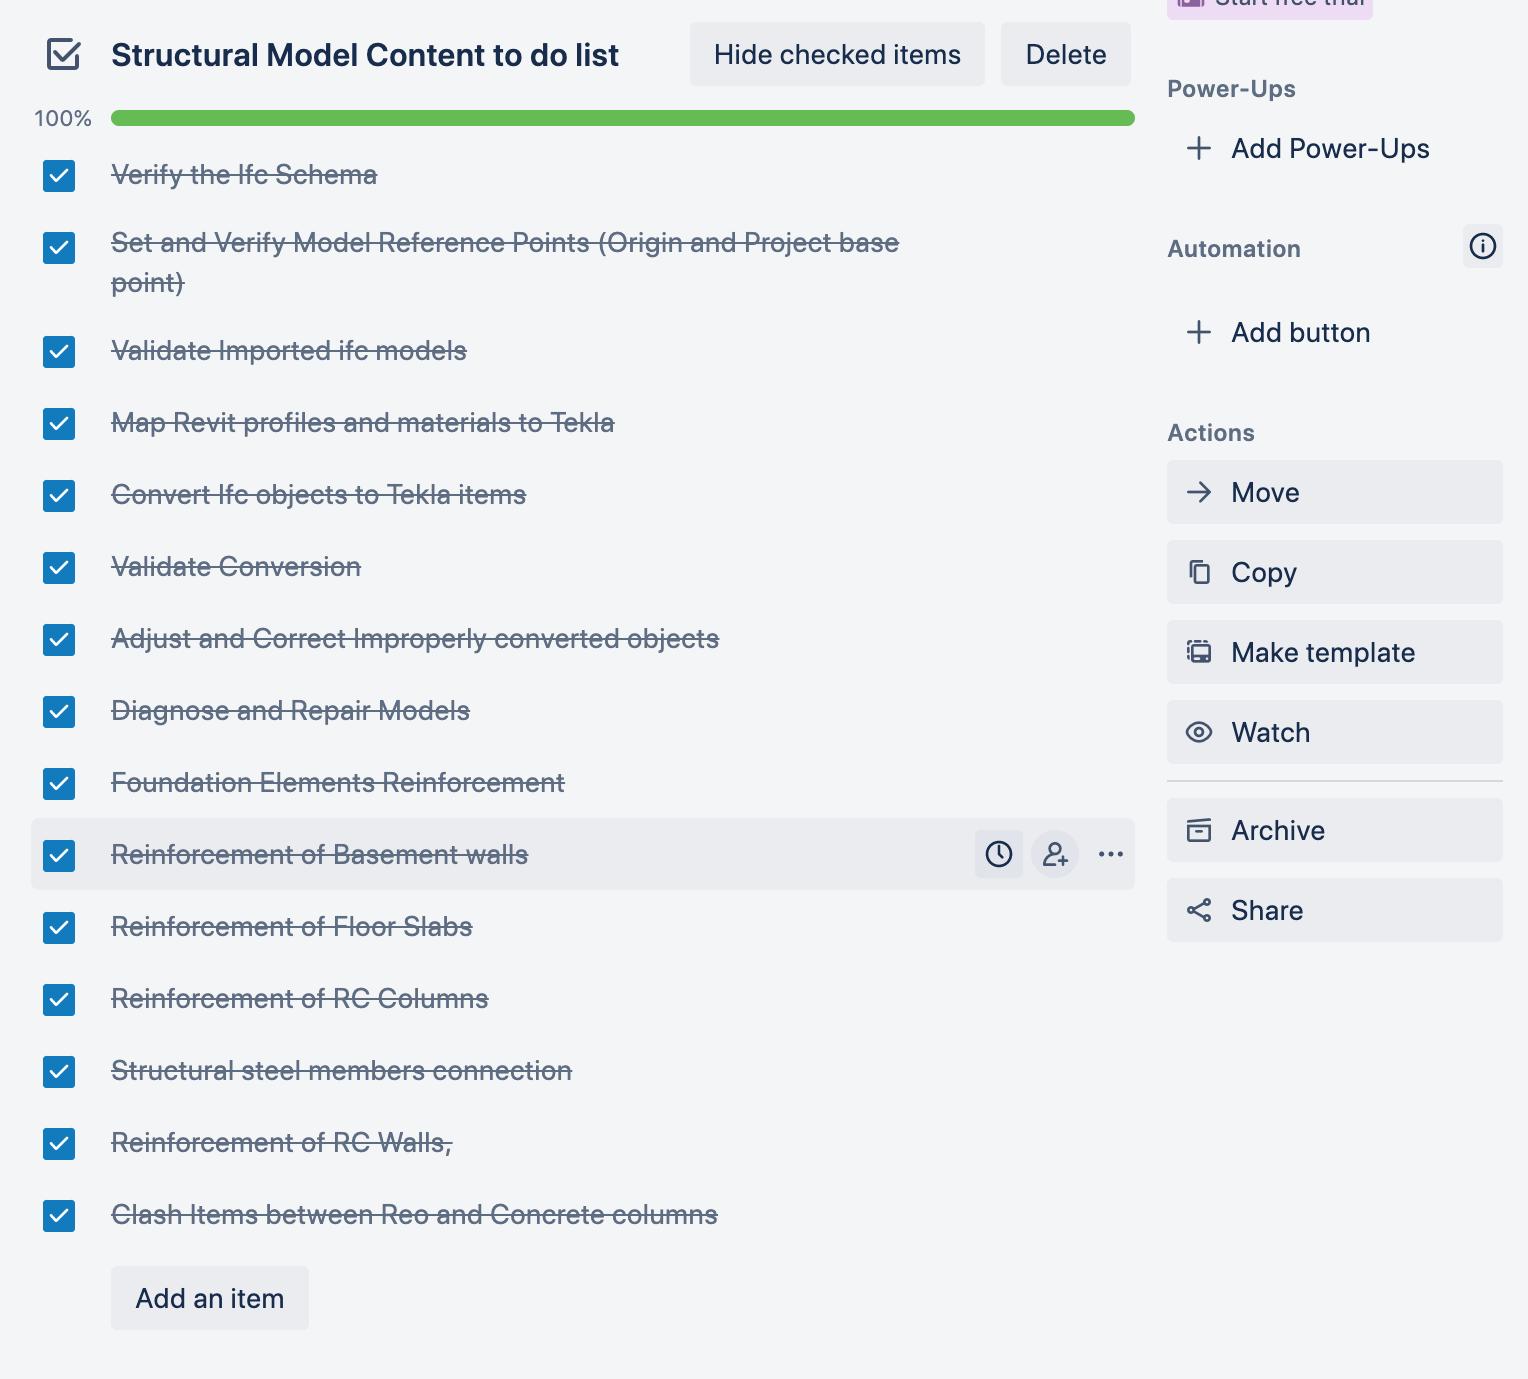Click the Archive action
1528x1379 pixels.
point(1334,830)
